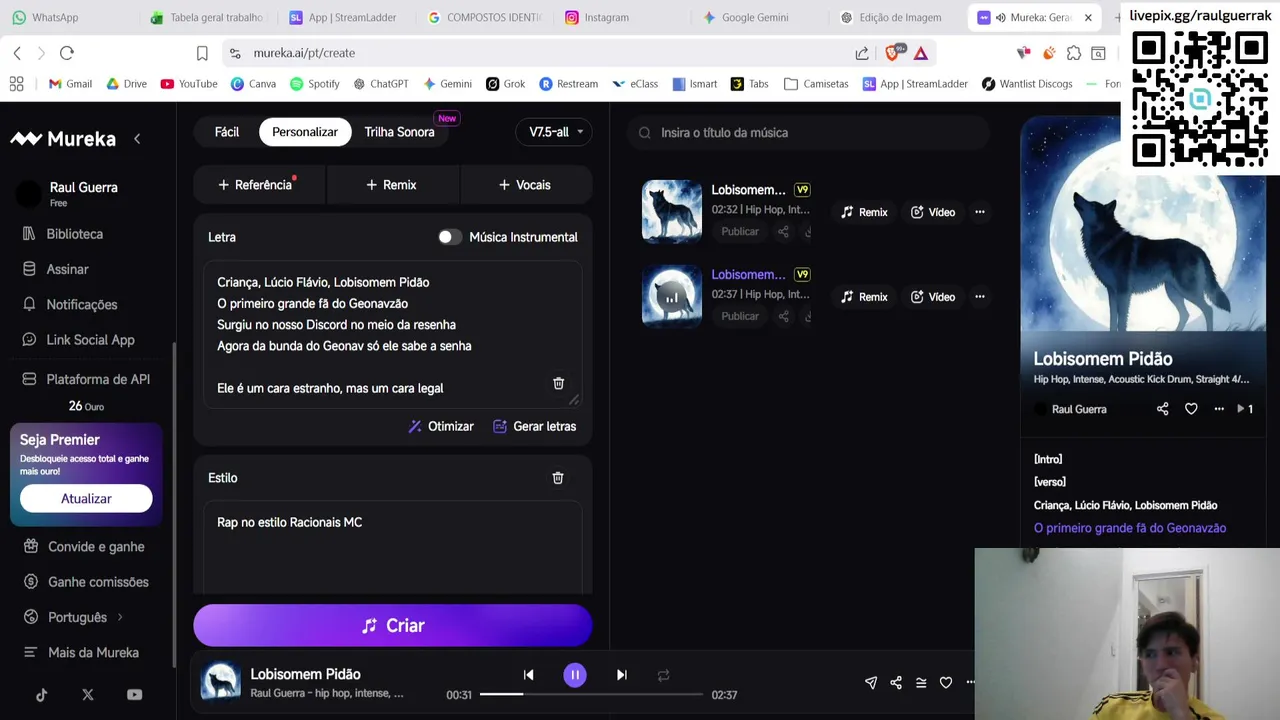Open Mureka YouTube link

135,695
